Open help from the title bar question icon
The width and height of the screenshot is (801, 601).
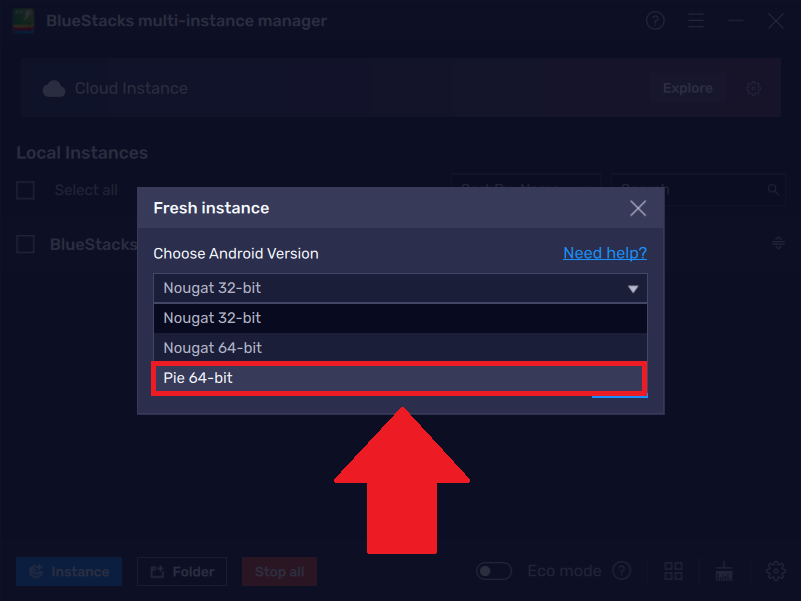[x=655, y=21]
